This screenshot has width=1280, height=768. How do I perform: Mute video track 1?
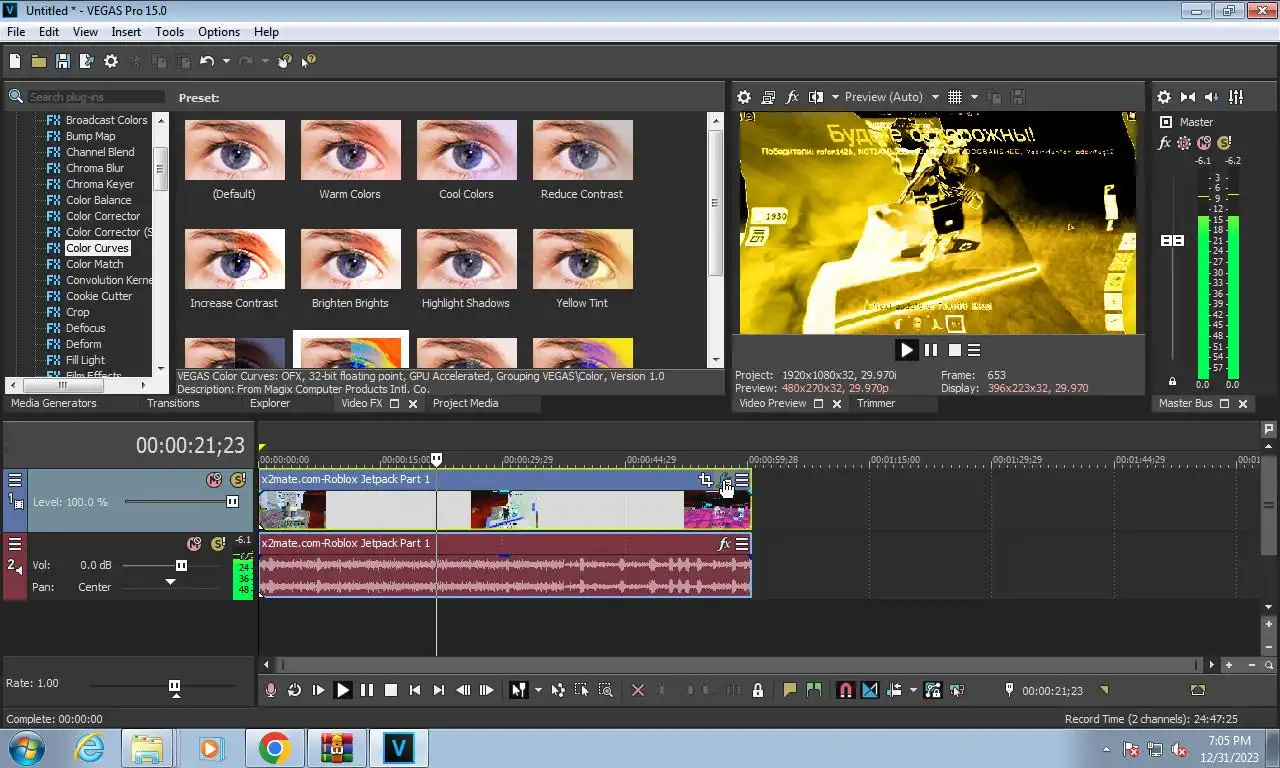213,480
